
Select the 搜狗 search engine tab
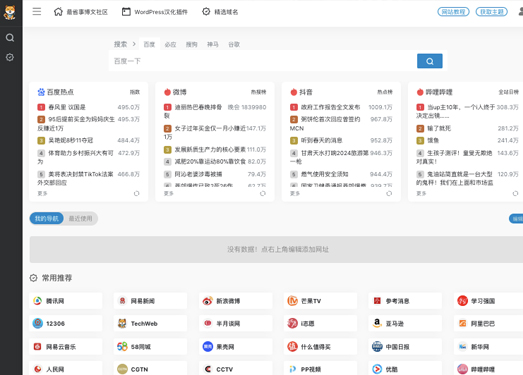191,44
